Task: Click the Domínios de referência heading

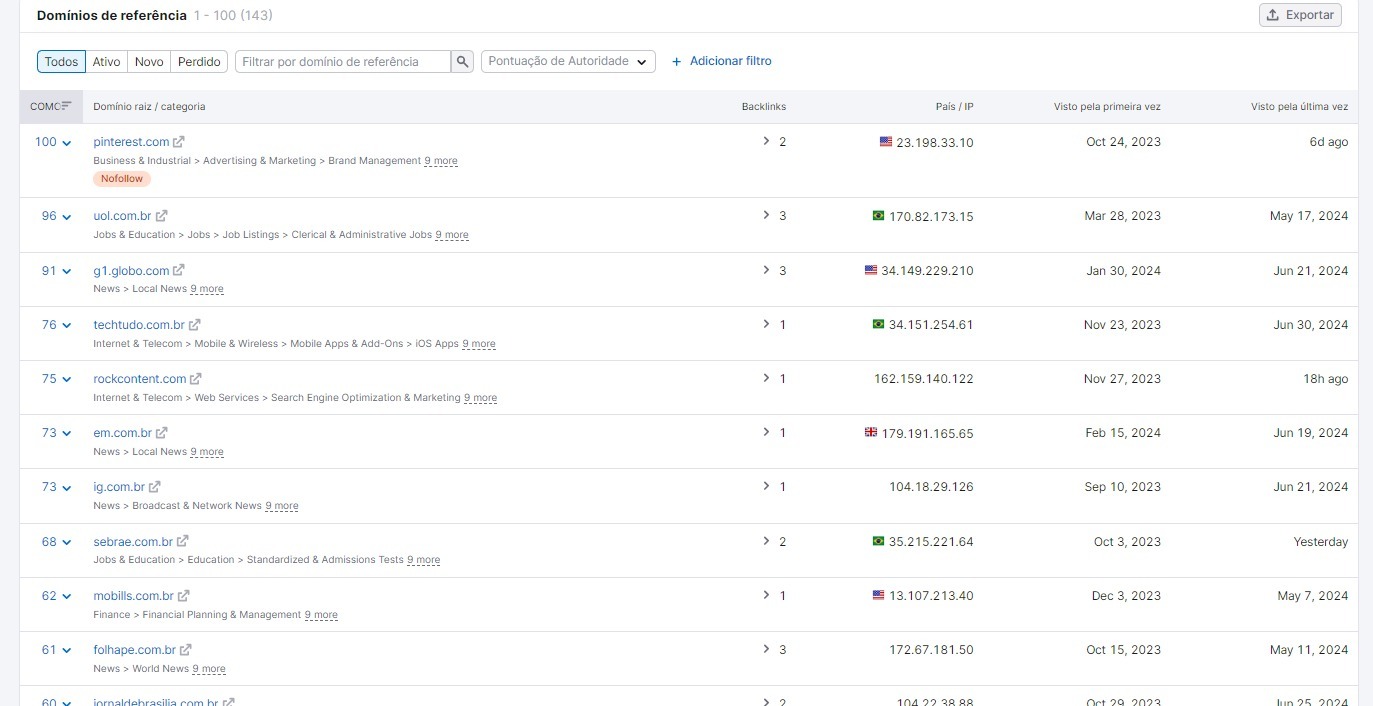Action: 111,15
